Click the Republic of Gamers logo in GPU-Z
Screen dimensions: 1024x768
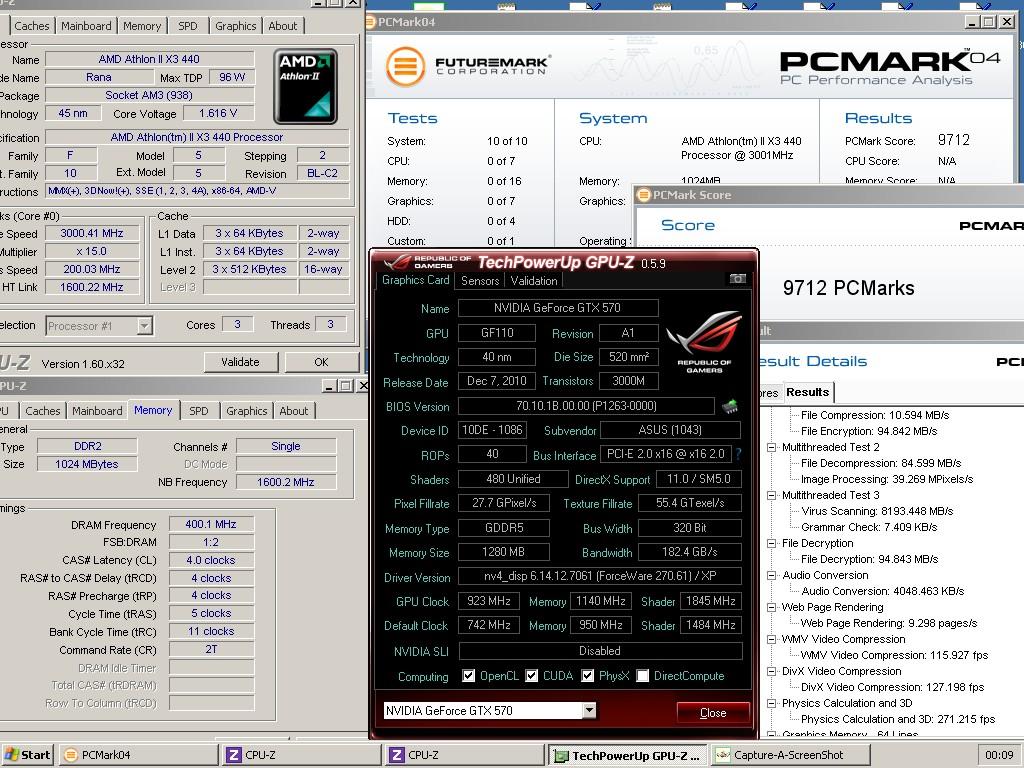[x=704, y=342]
